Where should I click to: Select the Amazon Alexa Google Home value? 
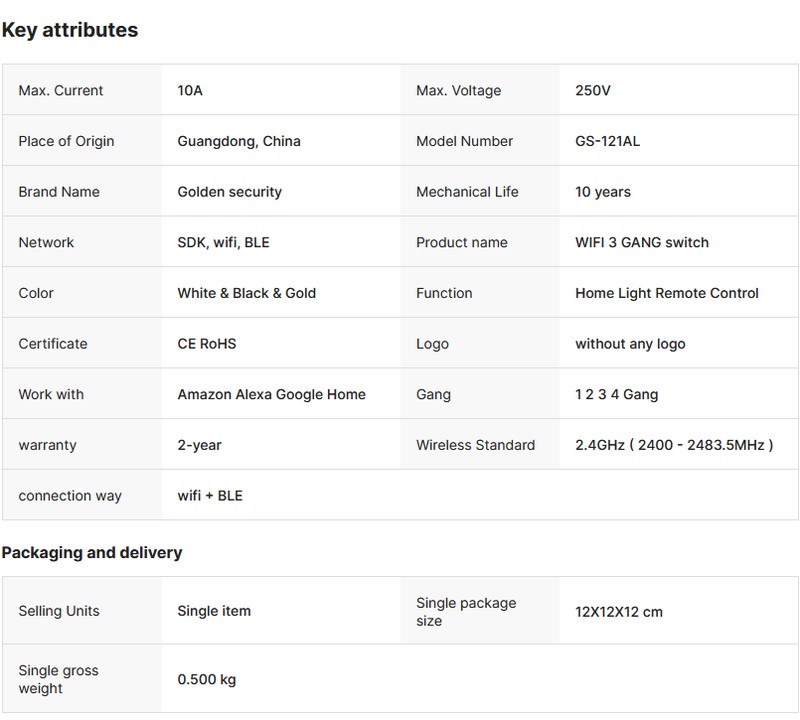coord(271,394)
